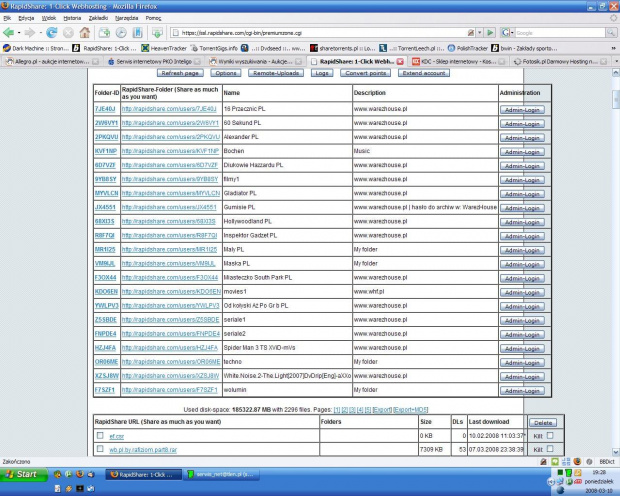Click the Refresh page button
This screenshot has height=496, width=620.
coord(180,73)
